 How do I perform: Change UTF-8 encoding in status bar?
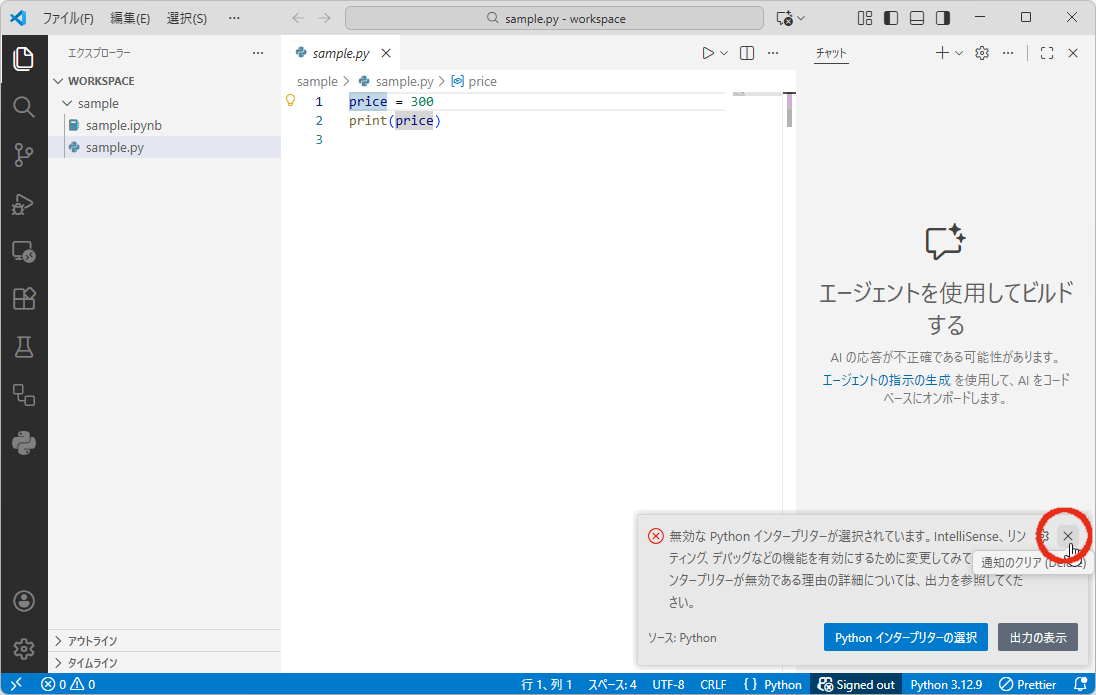(x=668, y=684)
